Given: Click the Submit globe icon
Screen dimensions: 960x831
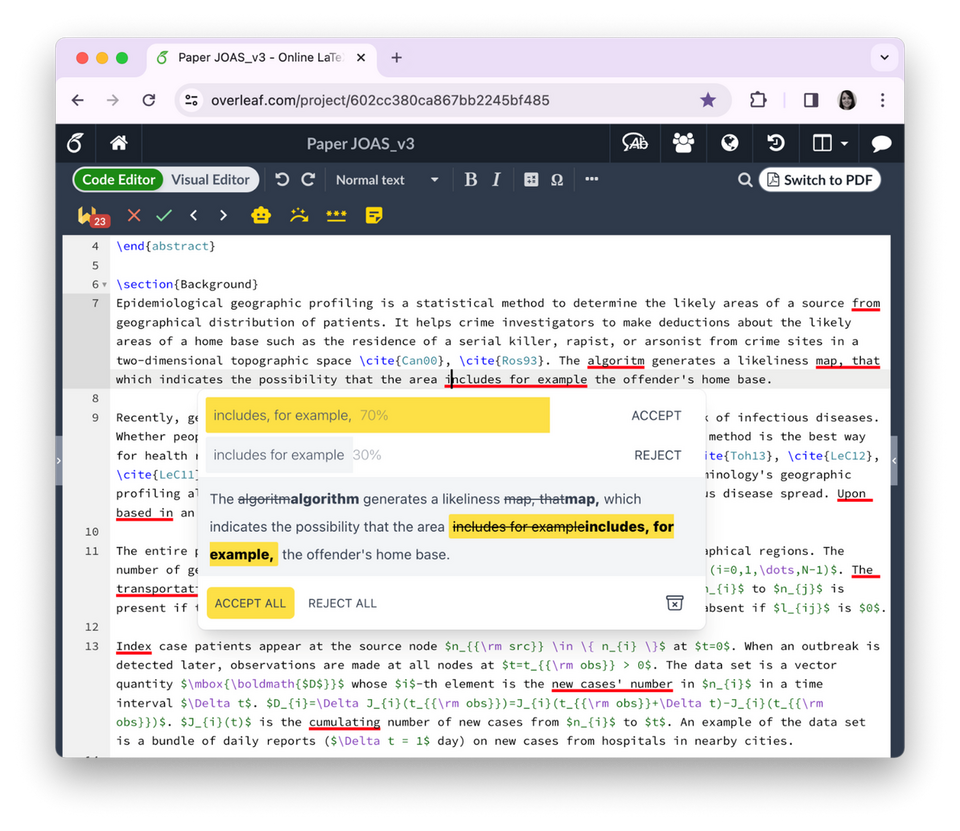Looking at the screenshot, I should pyautogui.click(x=729, y=143).
